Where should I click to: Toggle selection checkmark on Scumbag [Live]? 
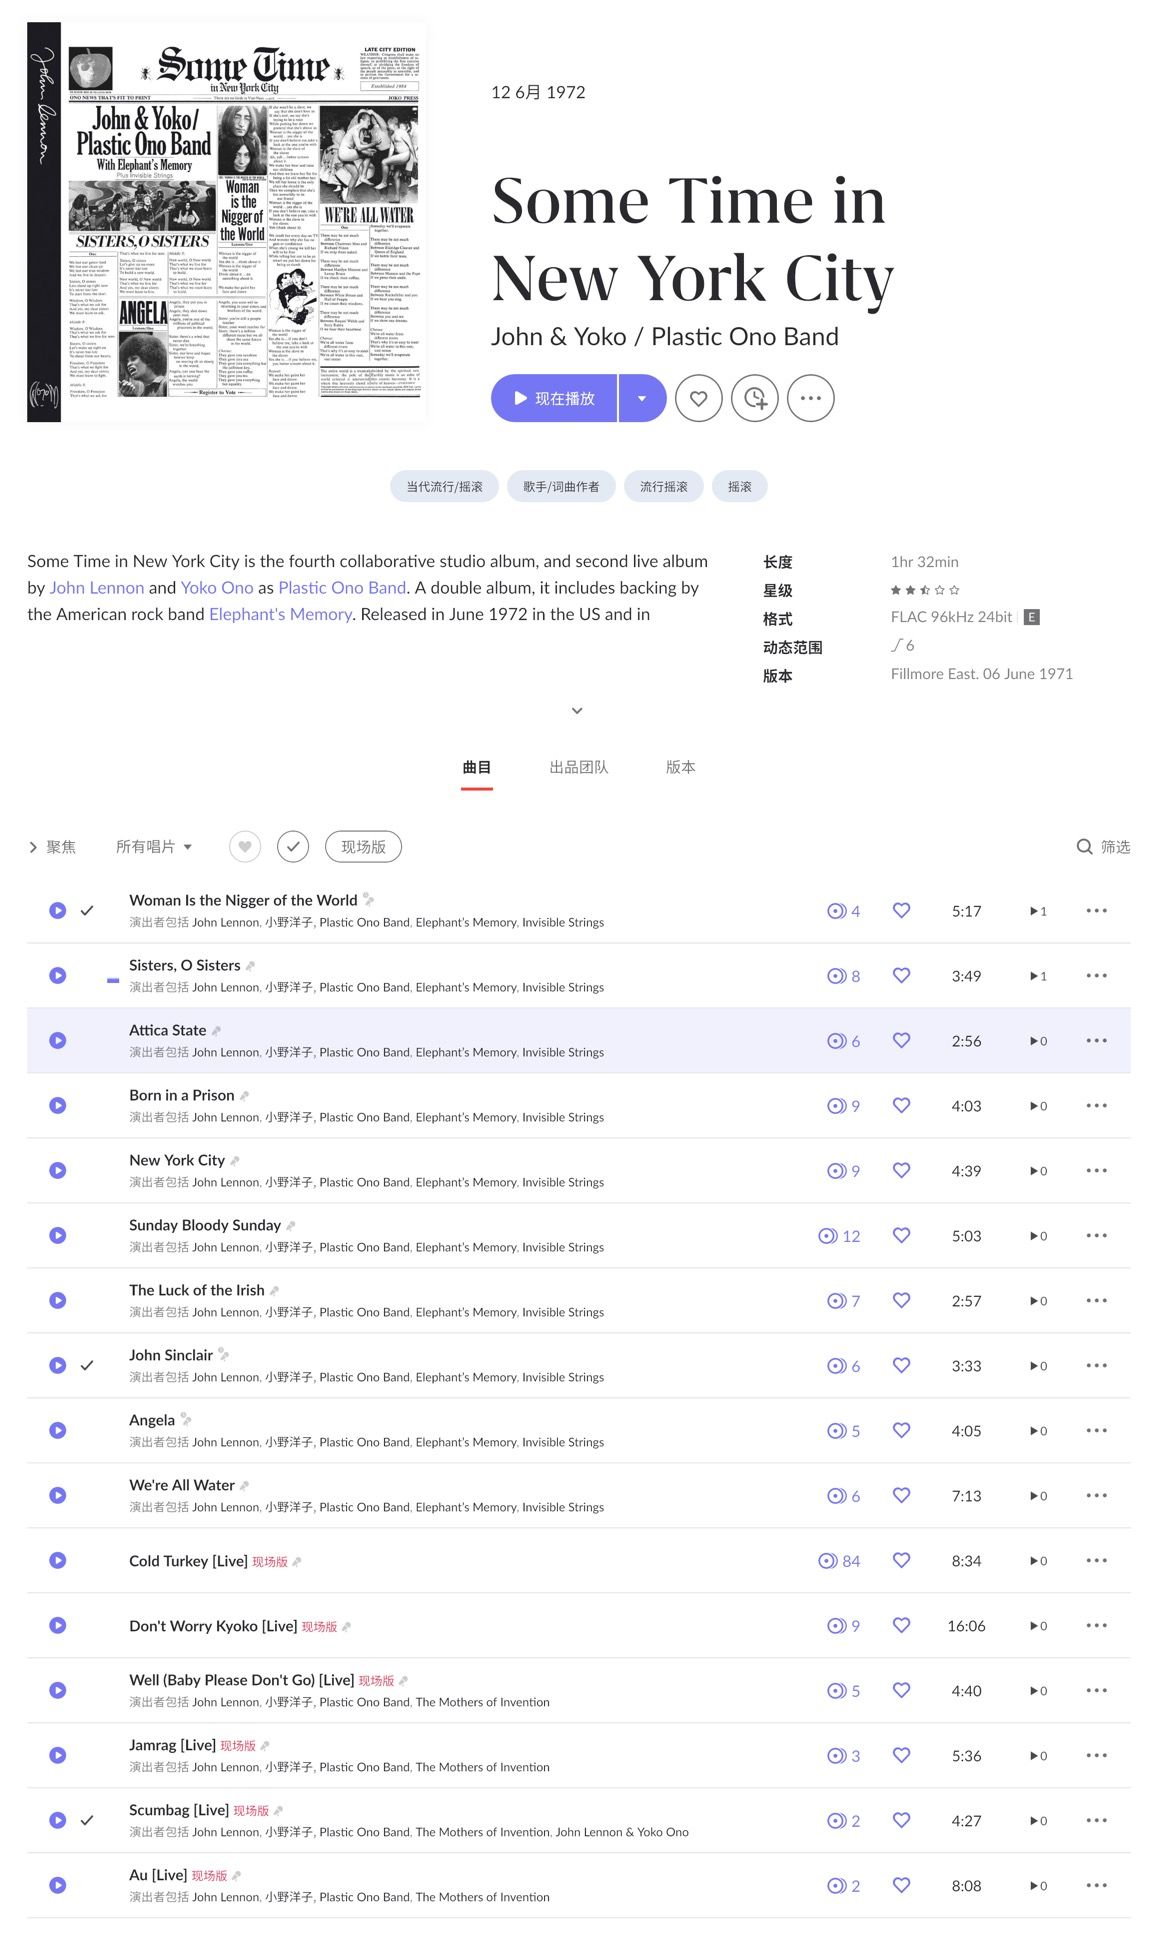(87, 1821)
